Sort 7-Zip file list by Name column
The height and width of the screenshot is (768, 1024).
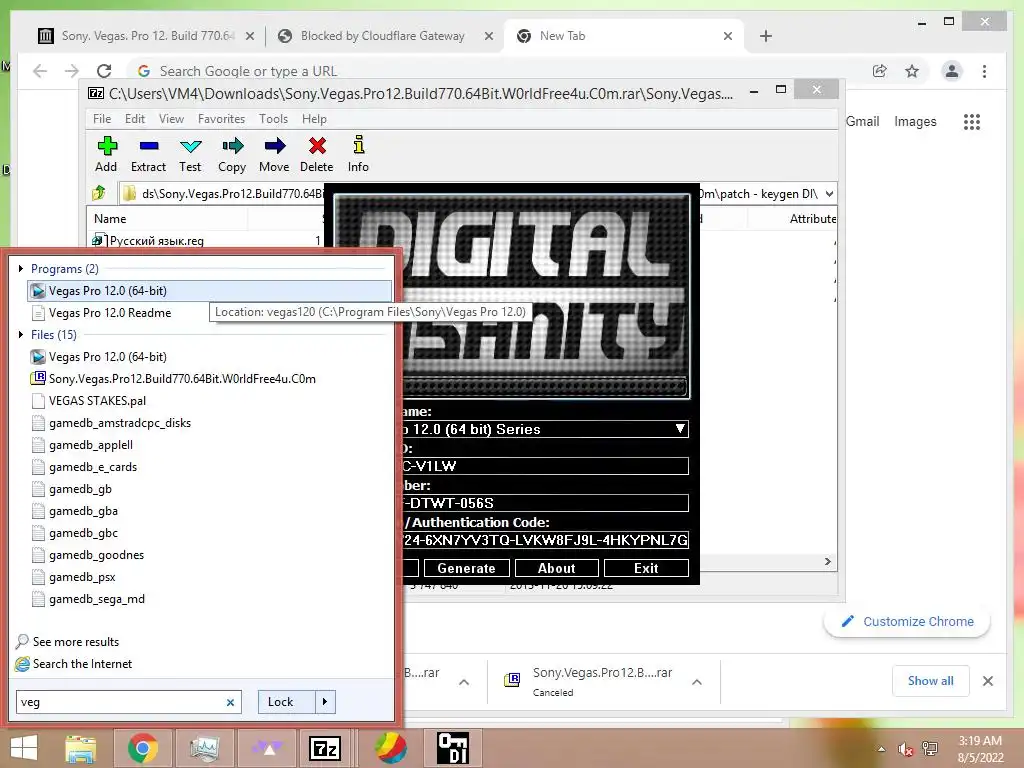coord(110,219)
